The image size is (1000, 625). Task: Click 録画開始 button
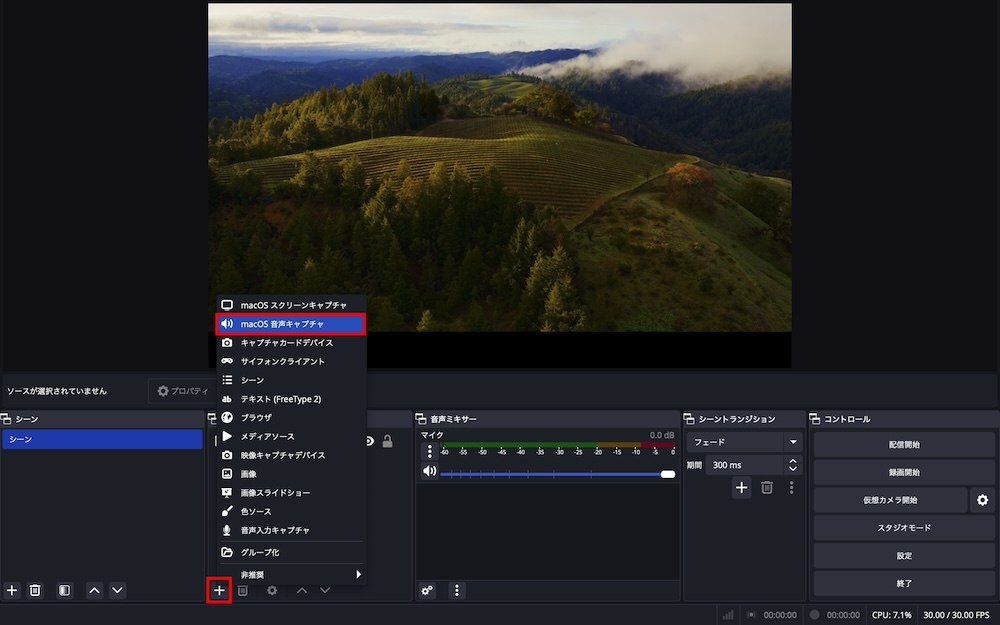904,473
